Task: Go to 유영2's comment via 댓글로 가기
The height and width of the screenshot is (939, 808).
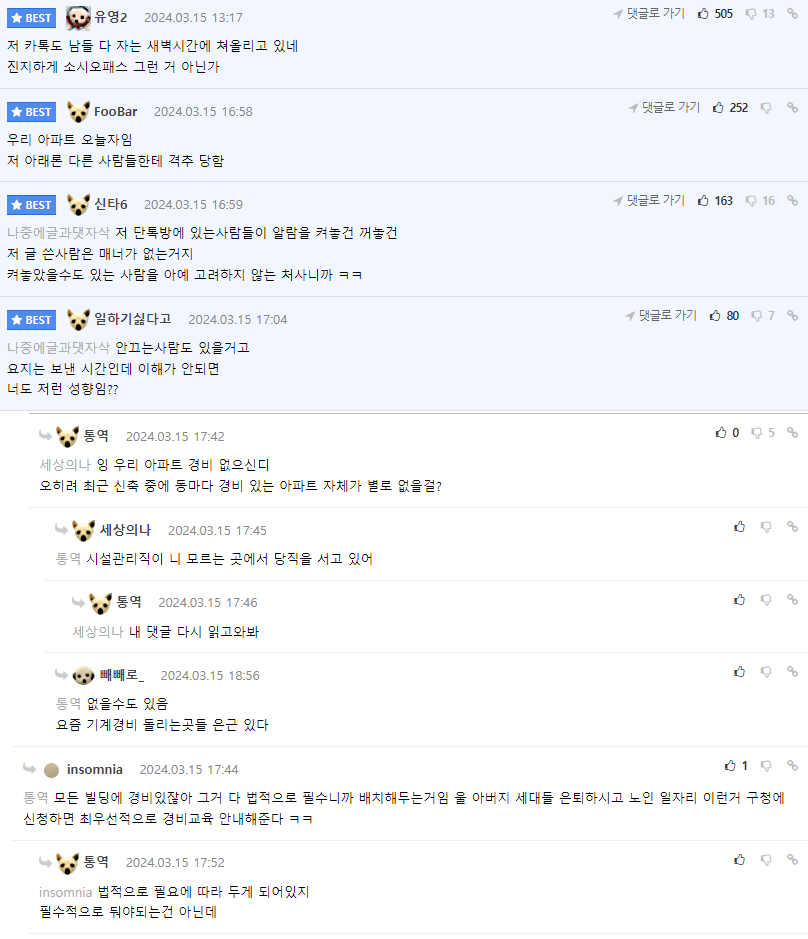Action: [x=649, y=14]
